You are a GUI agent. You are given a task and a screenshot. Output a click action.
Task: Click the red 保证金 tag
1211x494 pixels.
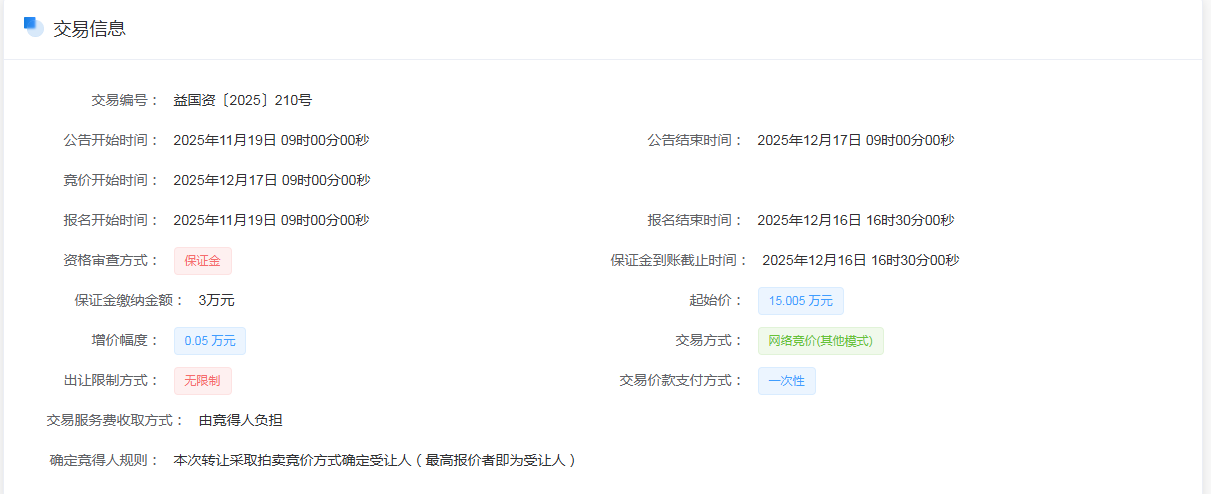203,261
